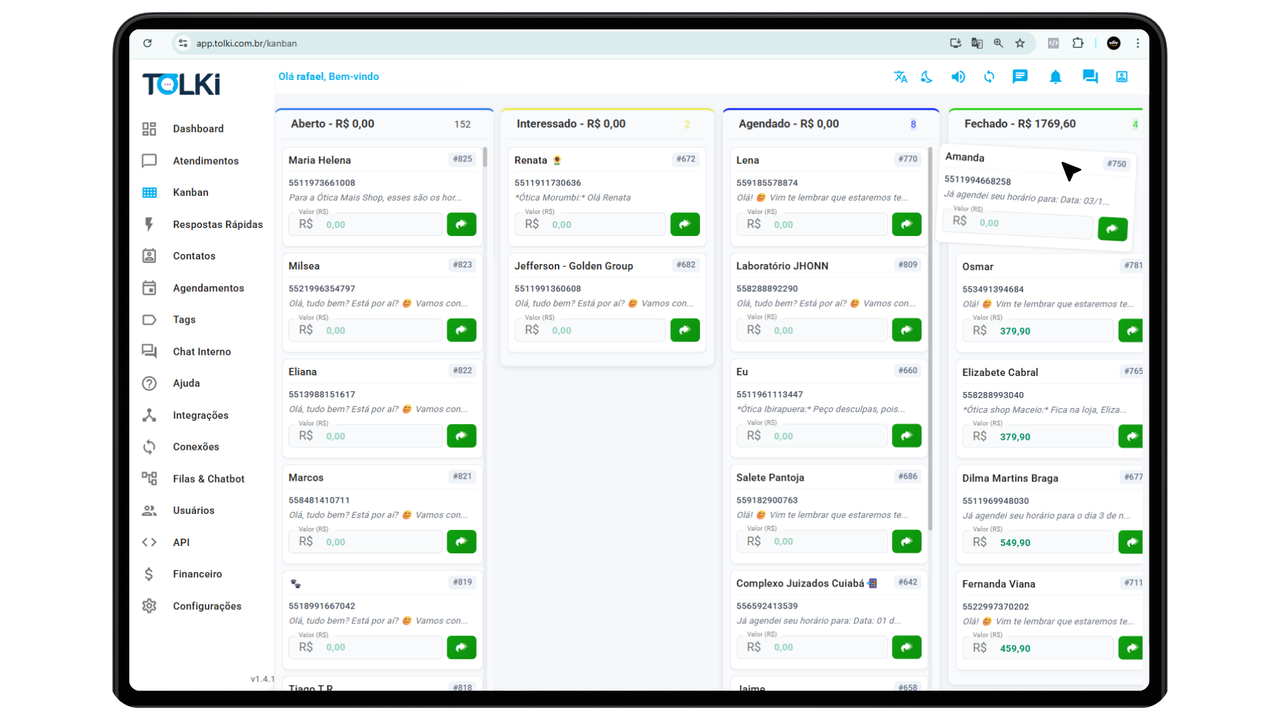The width and height of the screenshot is (1280, 720).
Task: Click ticket number #825 badge
Action: click(462, 159)
